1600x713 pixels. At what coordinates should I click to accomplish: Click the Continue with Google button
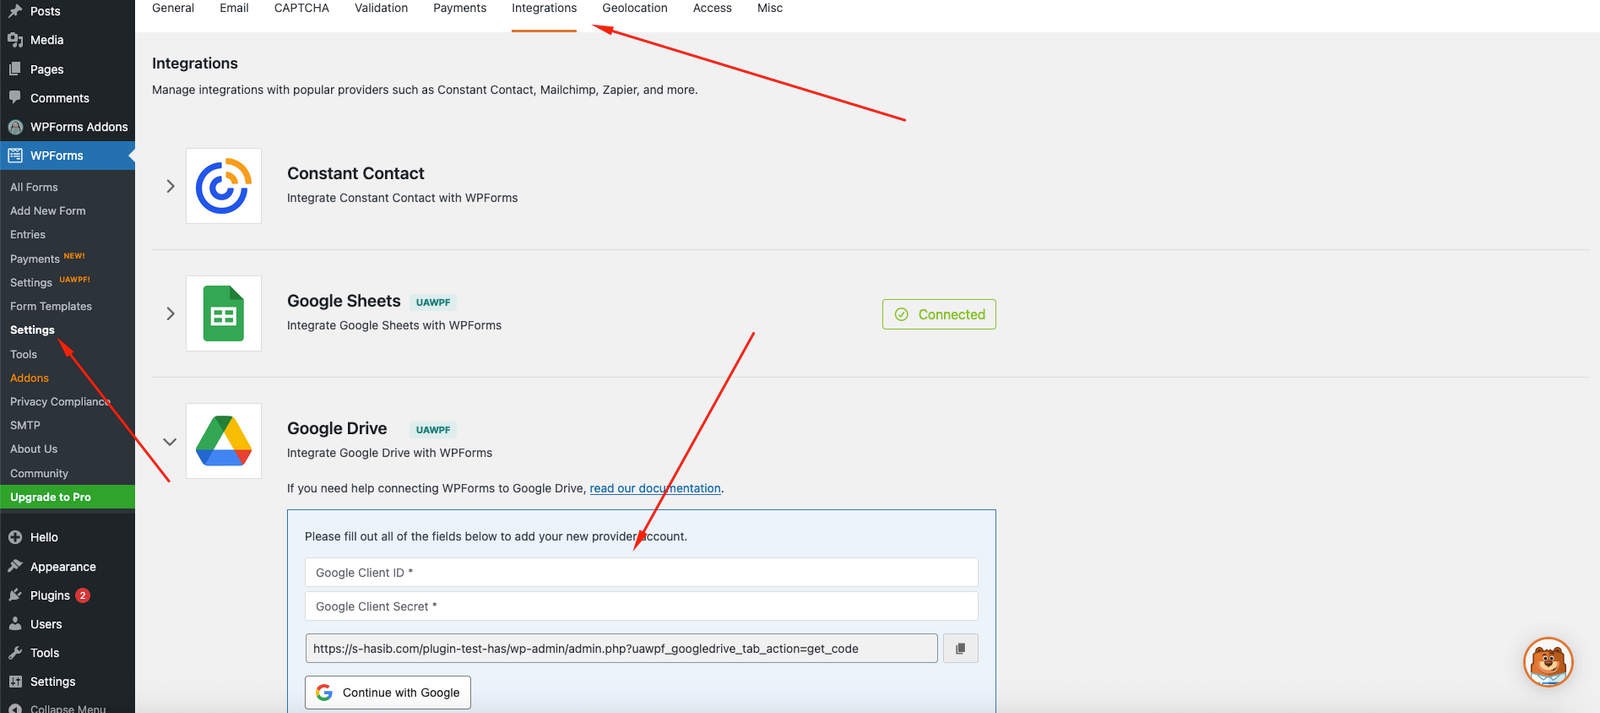tap(388, 692)
